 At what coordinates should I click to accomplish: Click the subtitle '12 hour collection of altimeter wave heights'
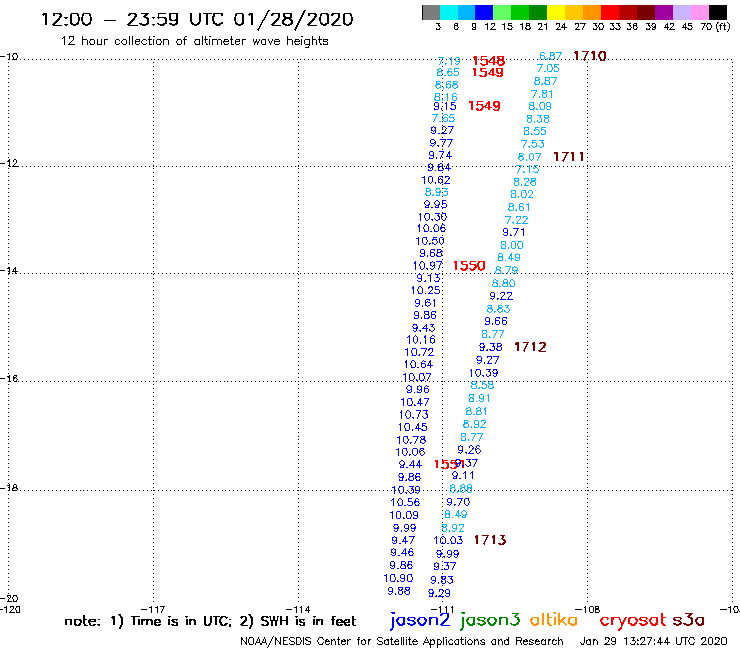pos(194,41)
